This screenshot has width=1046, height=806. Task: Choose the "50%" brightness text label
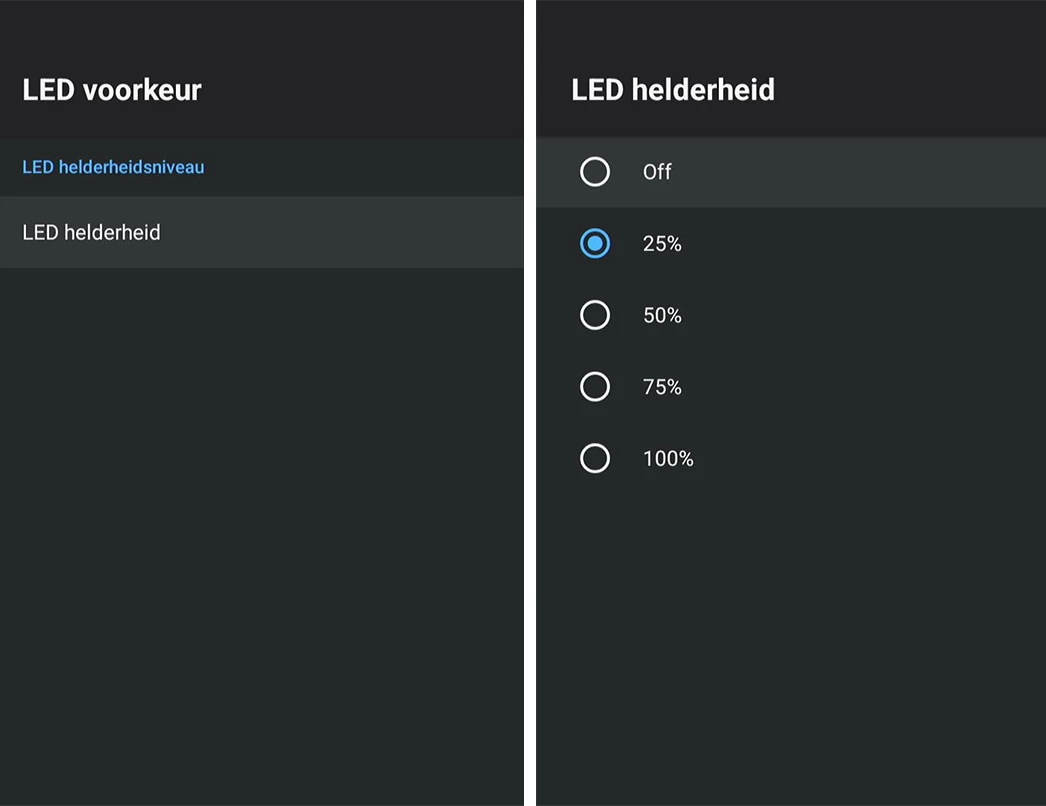(662, 316)
